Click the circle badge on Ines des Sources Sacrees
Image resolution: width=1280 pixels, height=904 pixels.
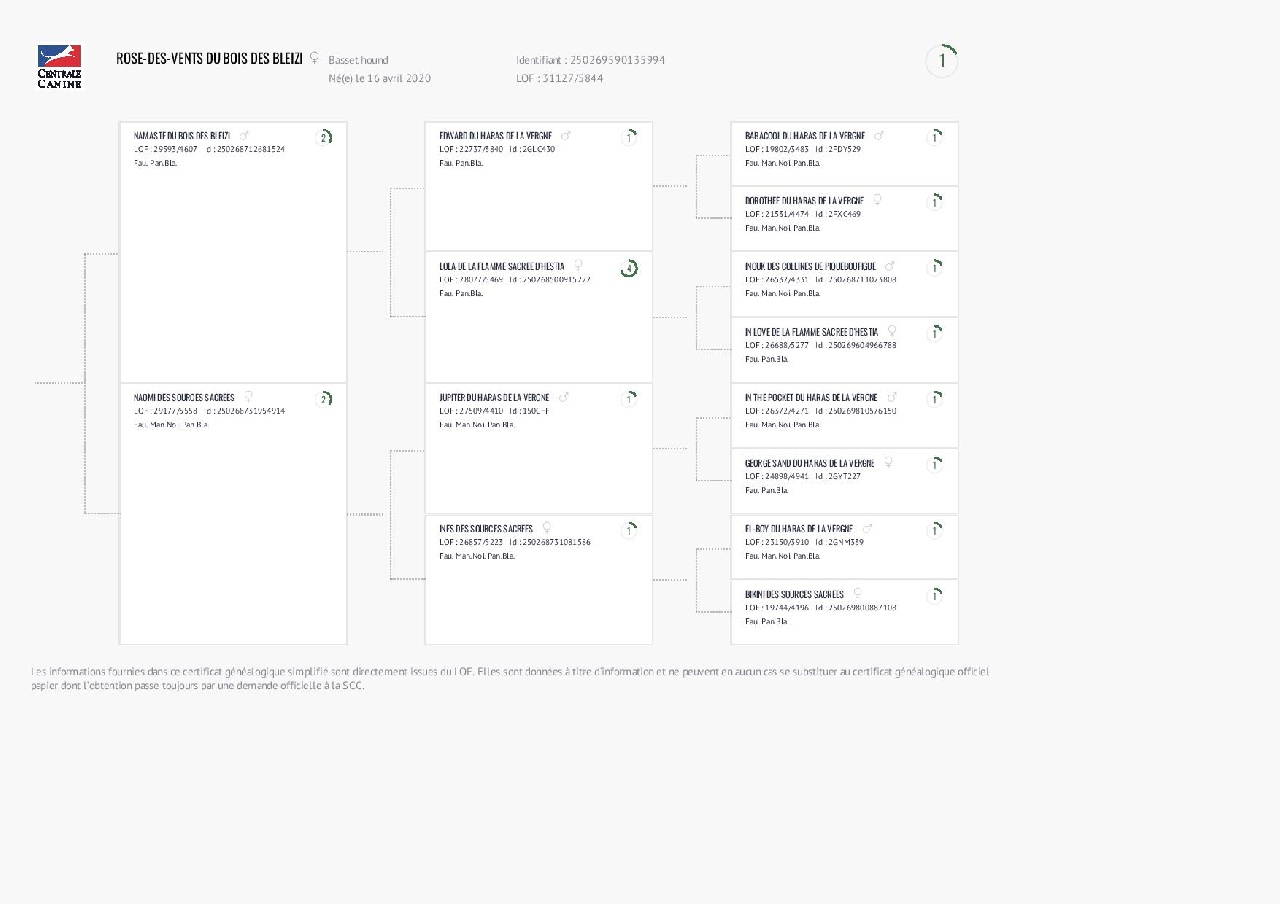[629, 530]
